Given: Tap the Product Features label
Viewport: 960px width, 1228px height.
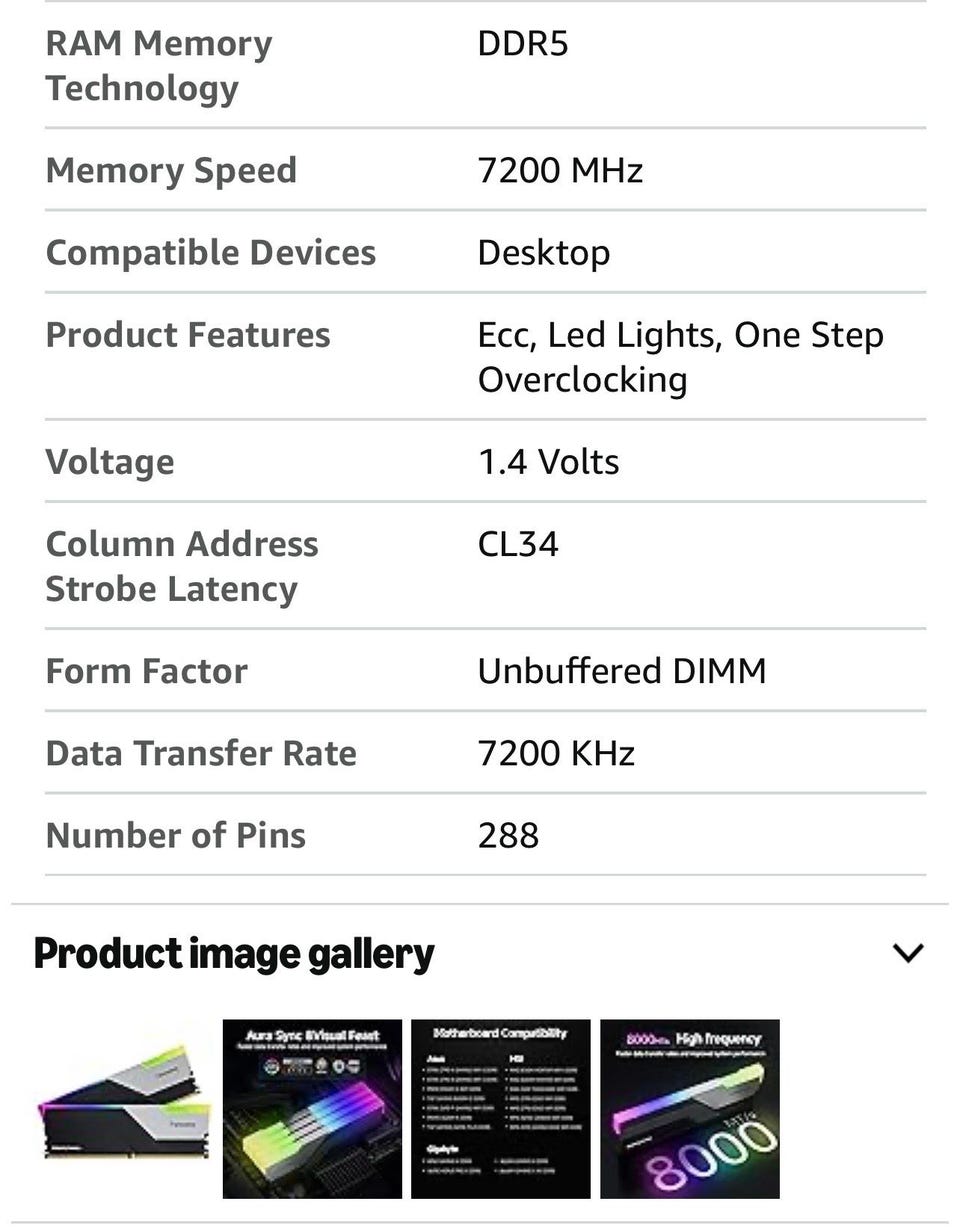Looking at the screenshot, I should point(188,335).
